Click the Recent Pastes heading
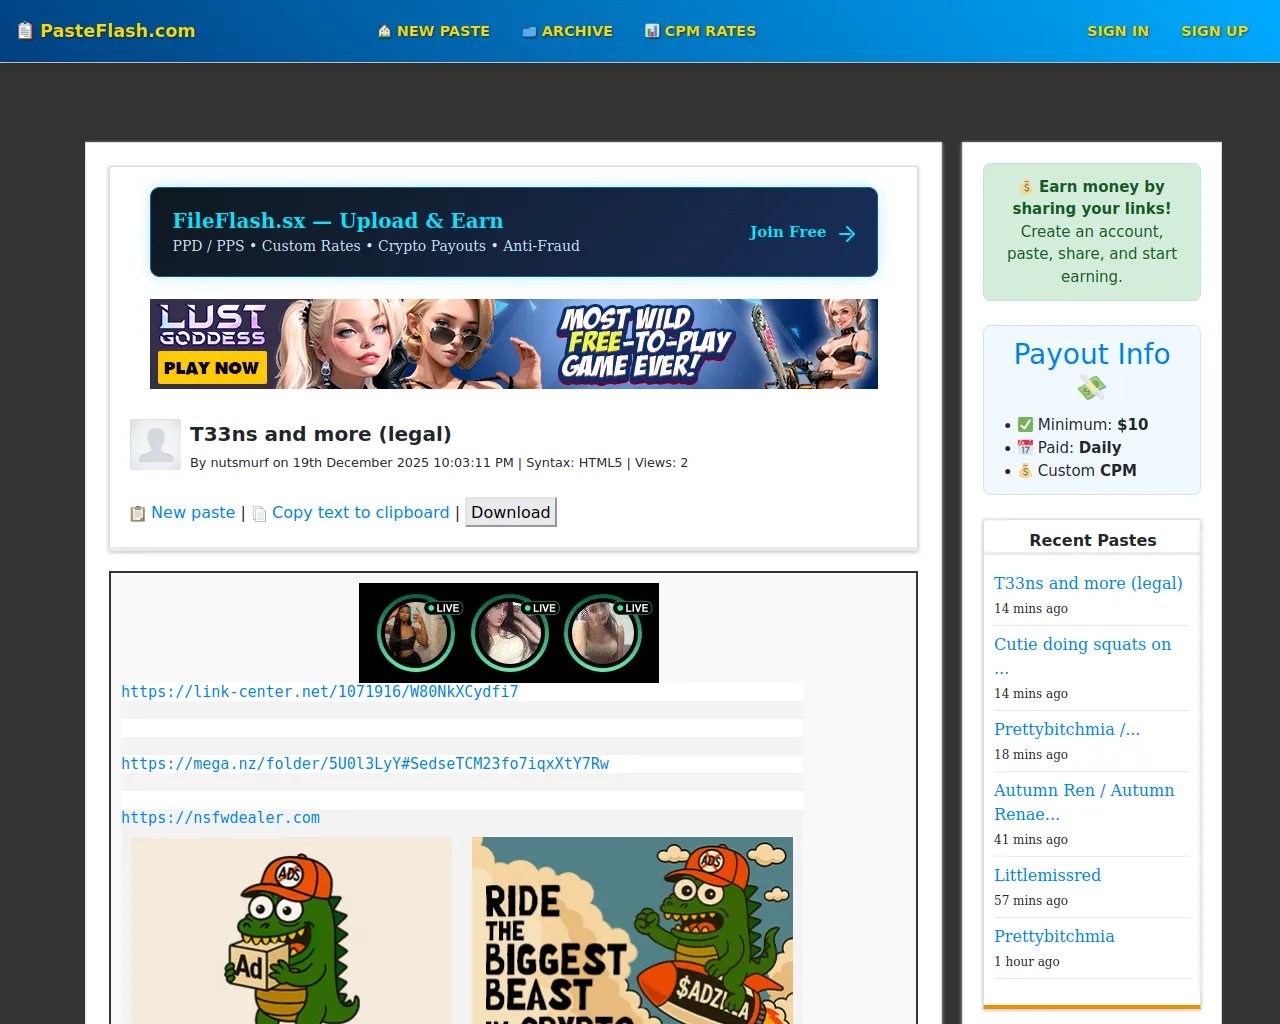 pyautogui.click(x=1093, y=540)
